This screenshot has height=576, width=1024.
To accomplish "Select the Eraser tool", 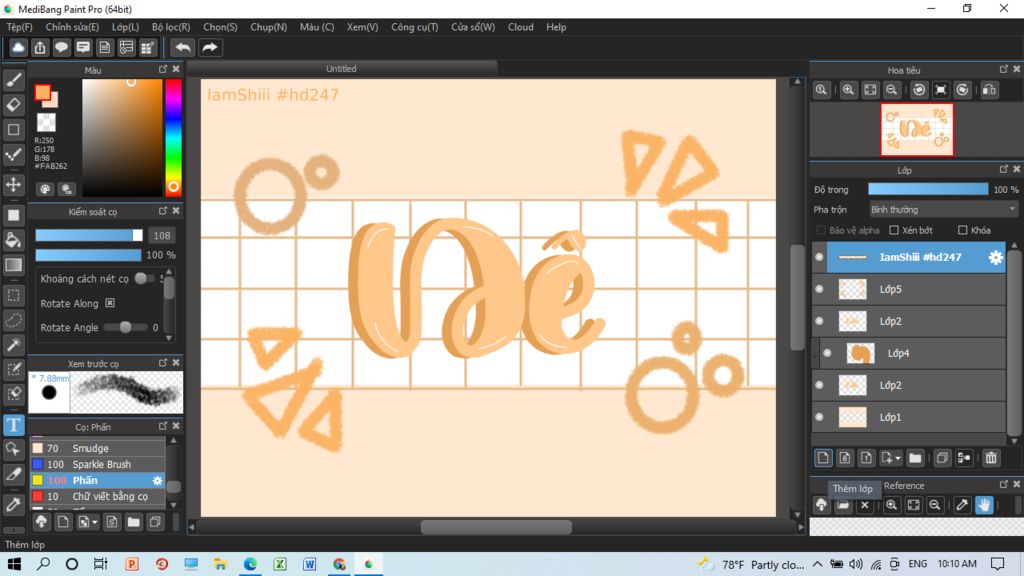I will [13, 104].
